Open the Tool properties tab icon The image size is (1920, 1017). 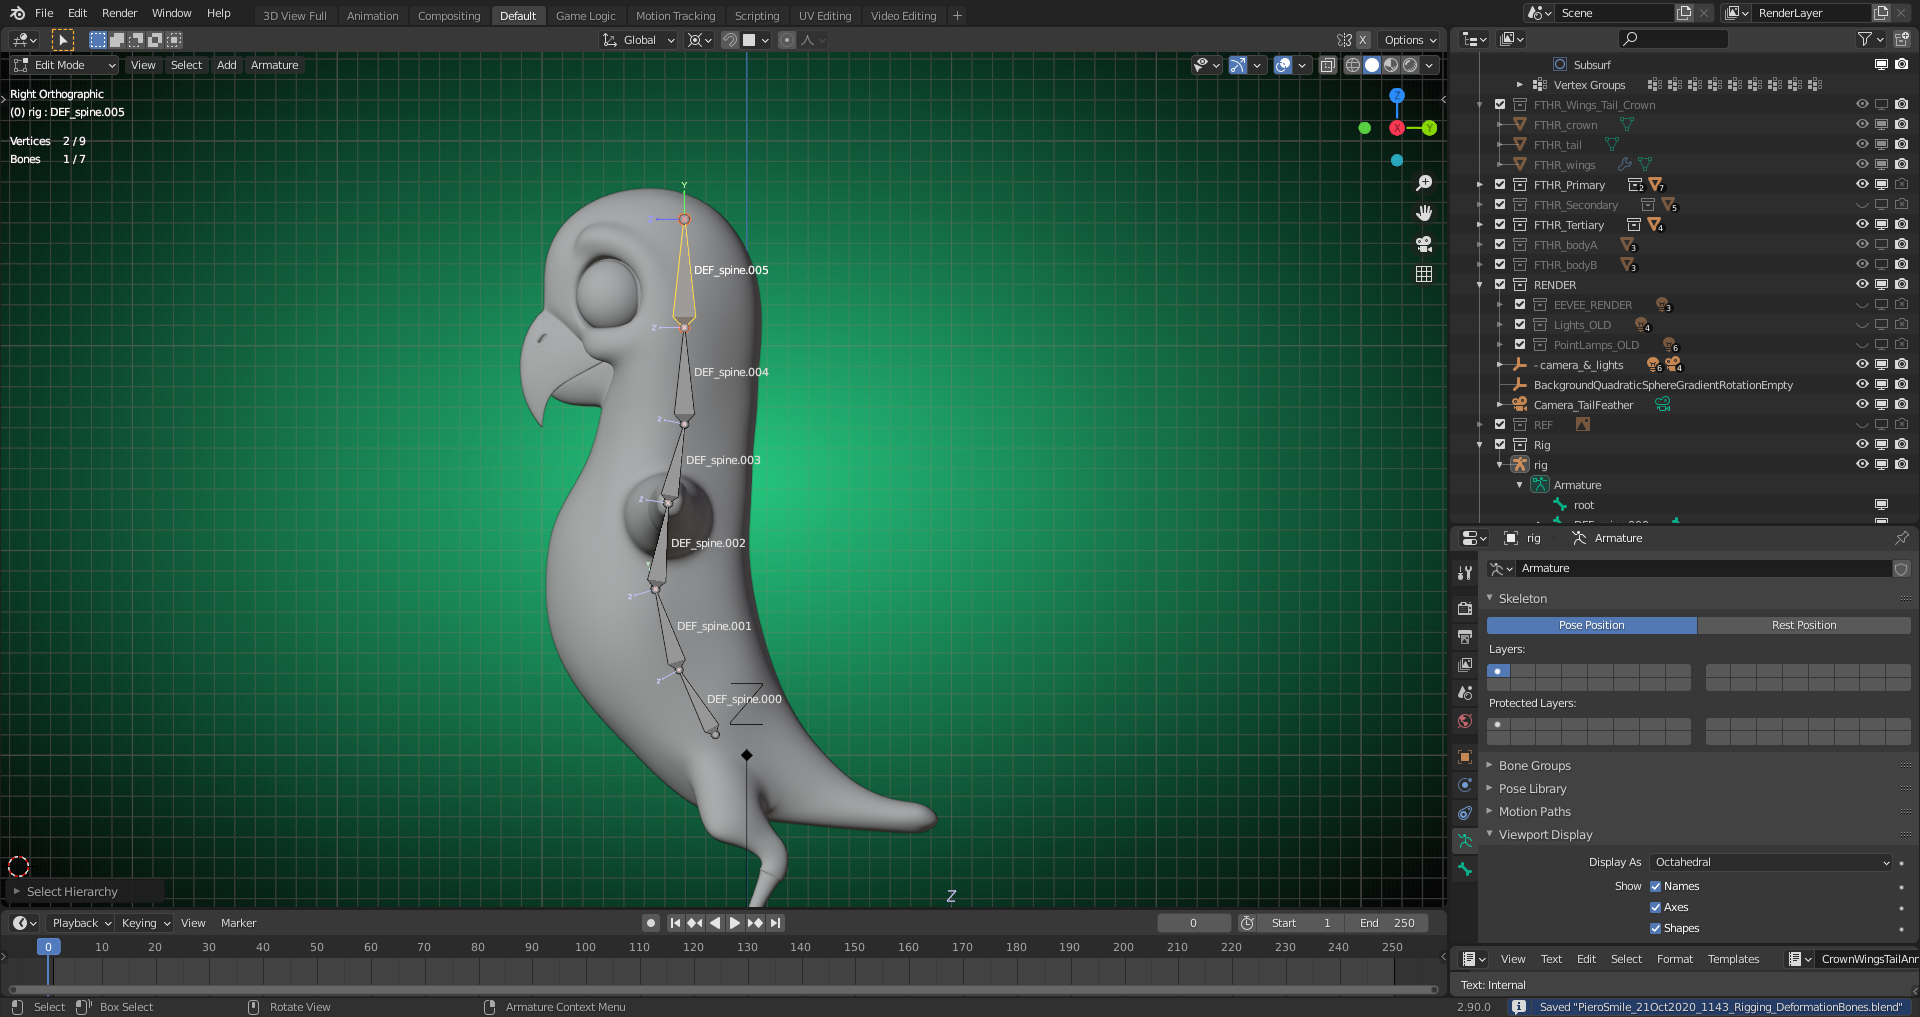pos(1465,573)
